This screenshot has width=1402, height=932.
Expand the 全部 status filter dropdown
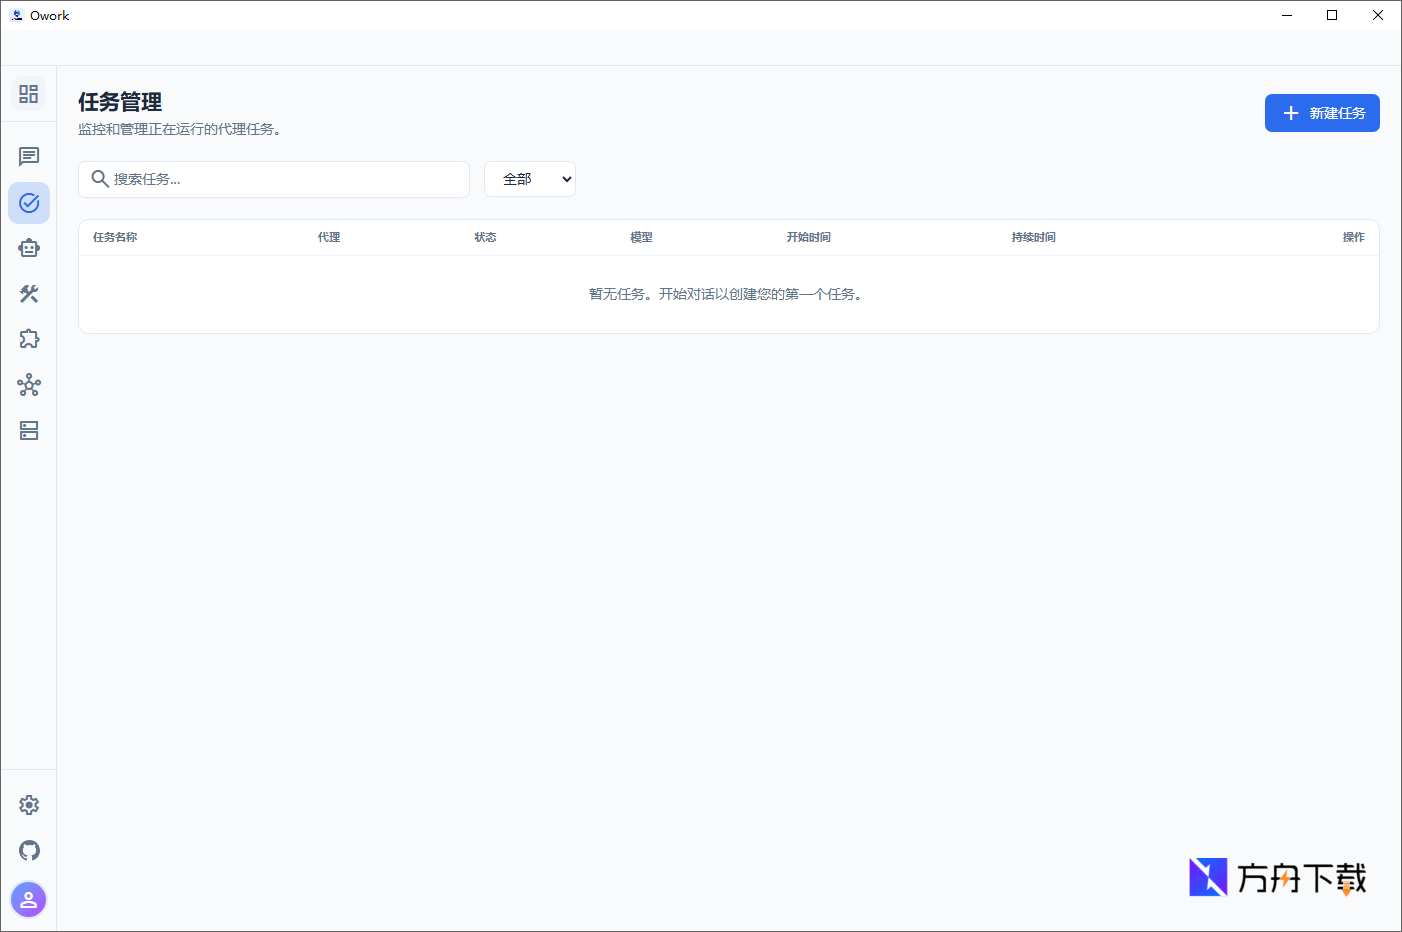pyautogui.click(x=529, y=179)
